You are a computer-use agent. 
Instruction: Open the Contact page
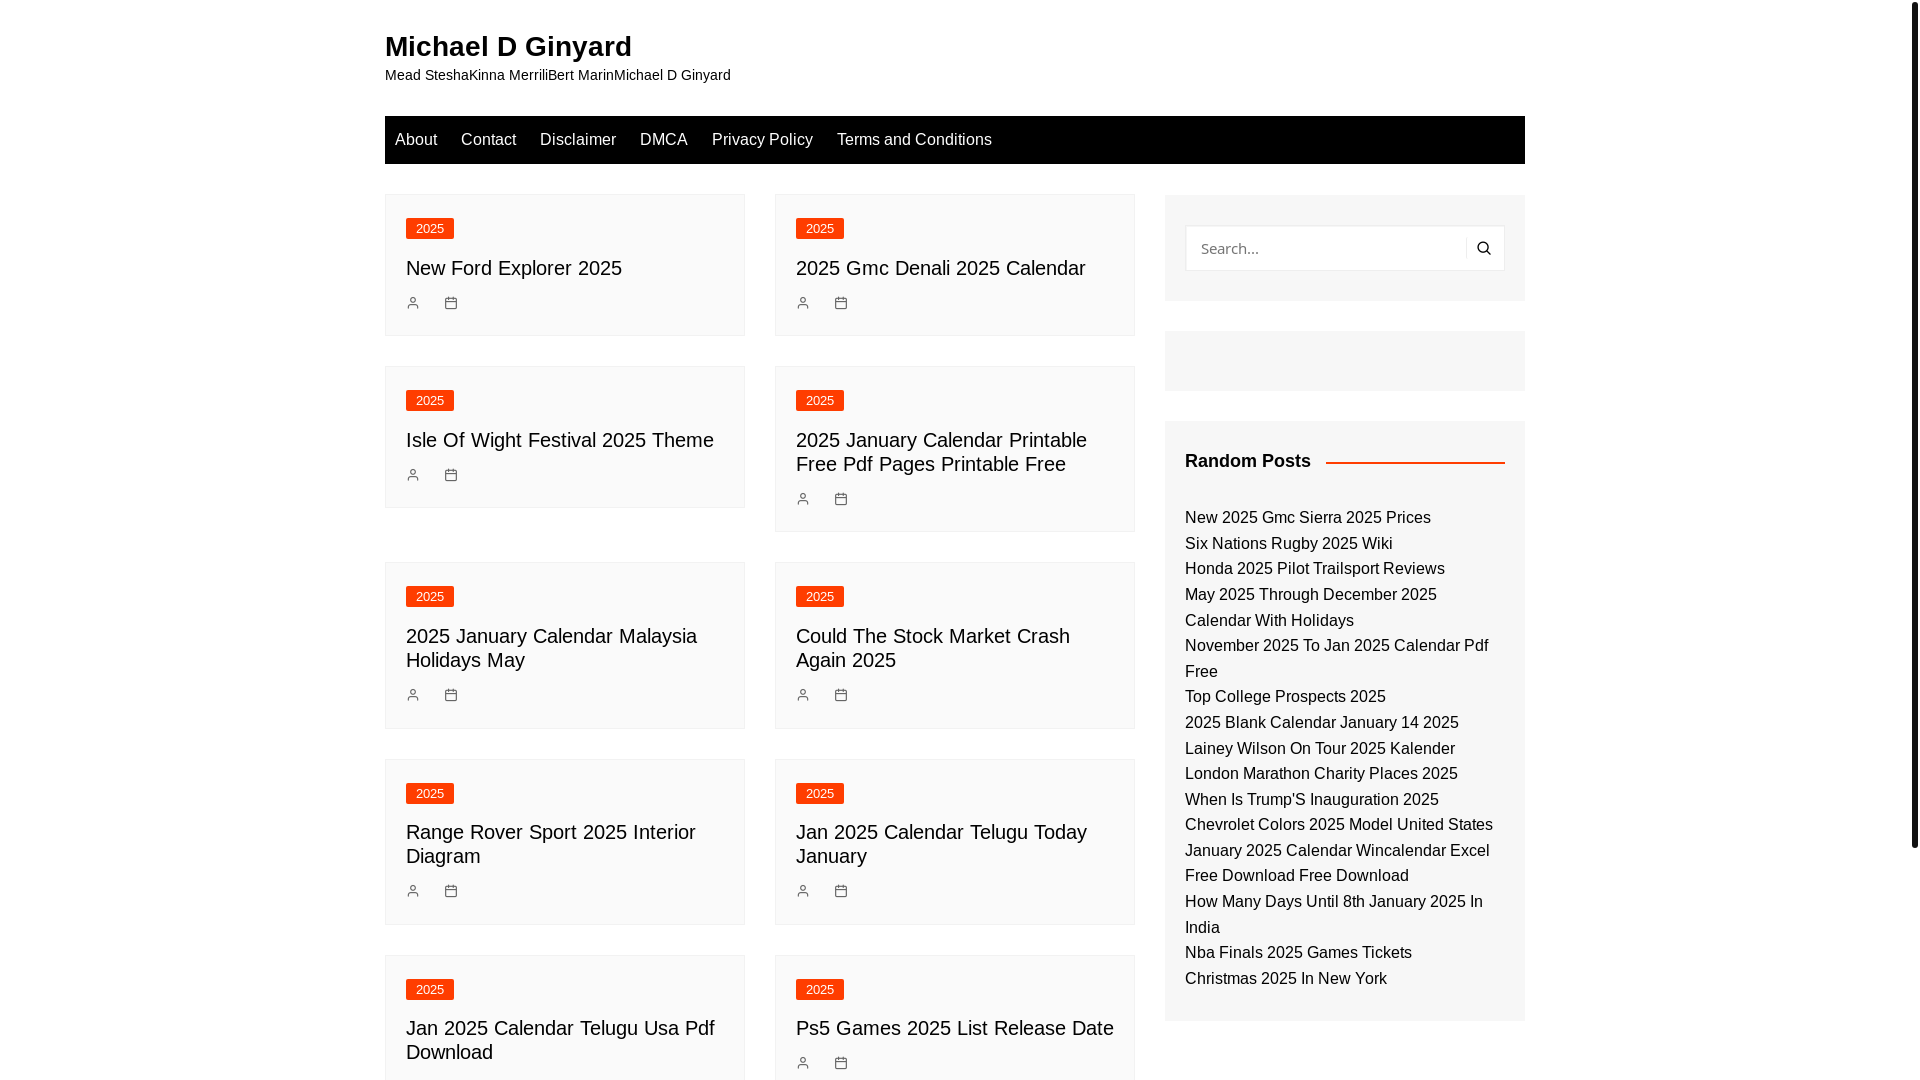pyautogui.click(x=488, y=140)
